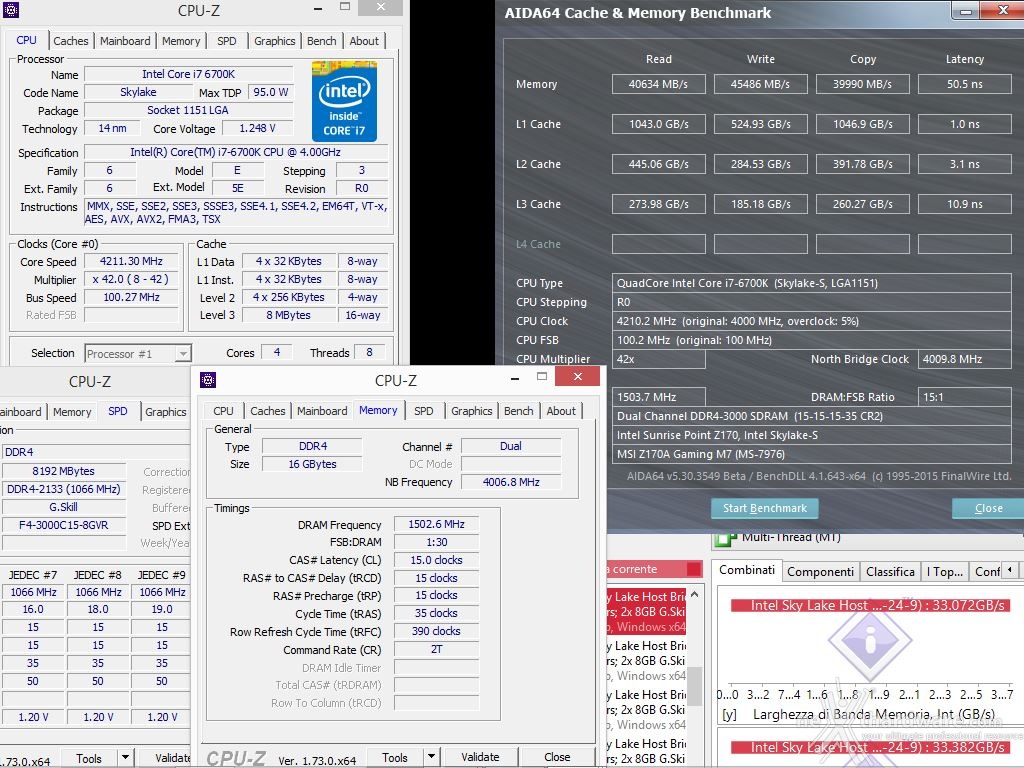Click the Command Rate value 2T
The width and height of the screenshot is (1024, 768).
point(436,650)
